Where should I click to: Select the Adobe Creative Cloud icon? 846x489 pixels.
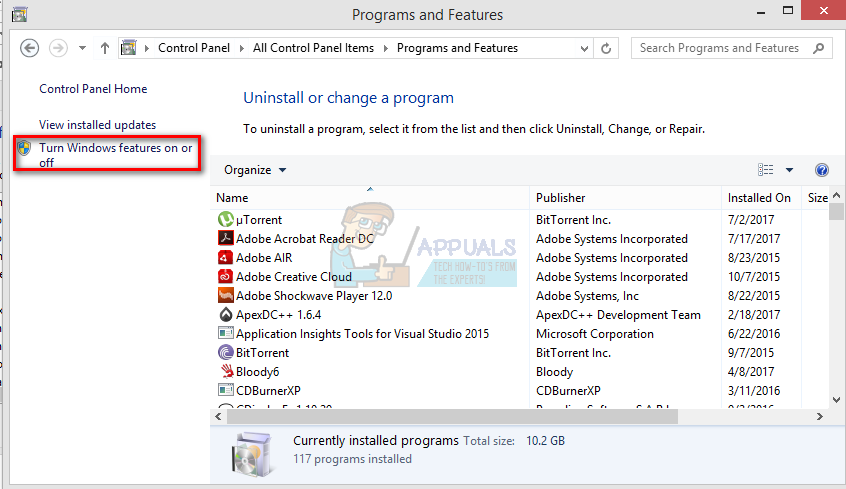(x=226, y=276)
